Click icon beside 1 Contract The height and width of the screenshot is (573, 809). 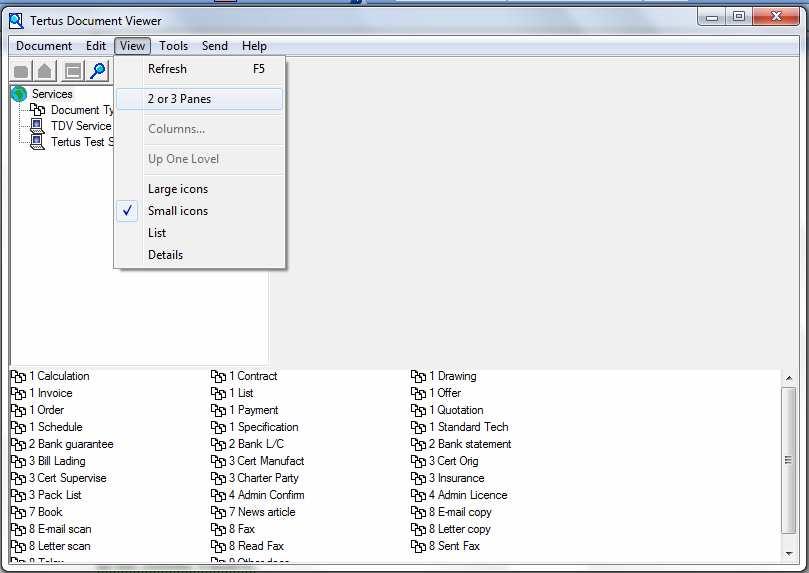tap(218, 376)
